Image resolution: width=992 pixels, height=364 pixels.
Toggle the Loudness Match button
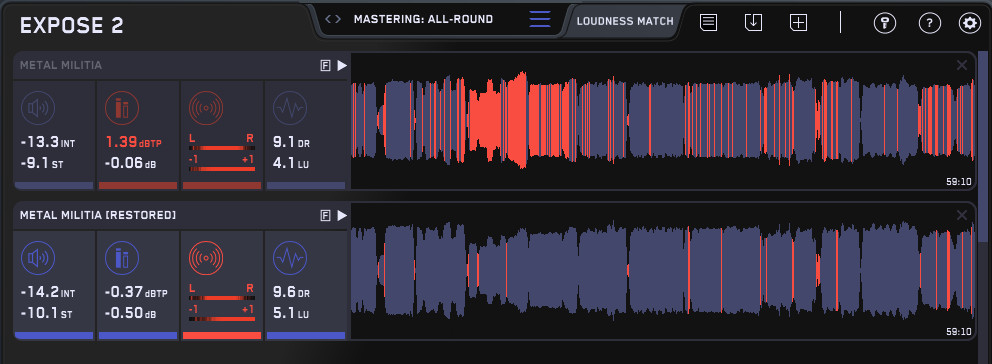pos(625,21)
